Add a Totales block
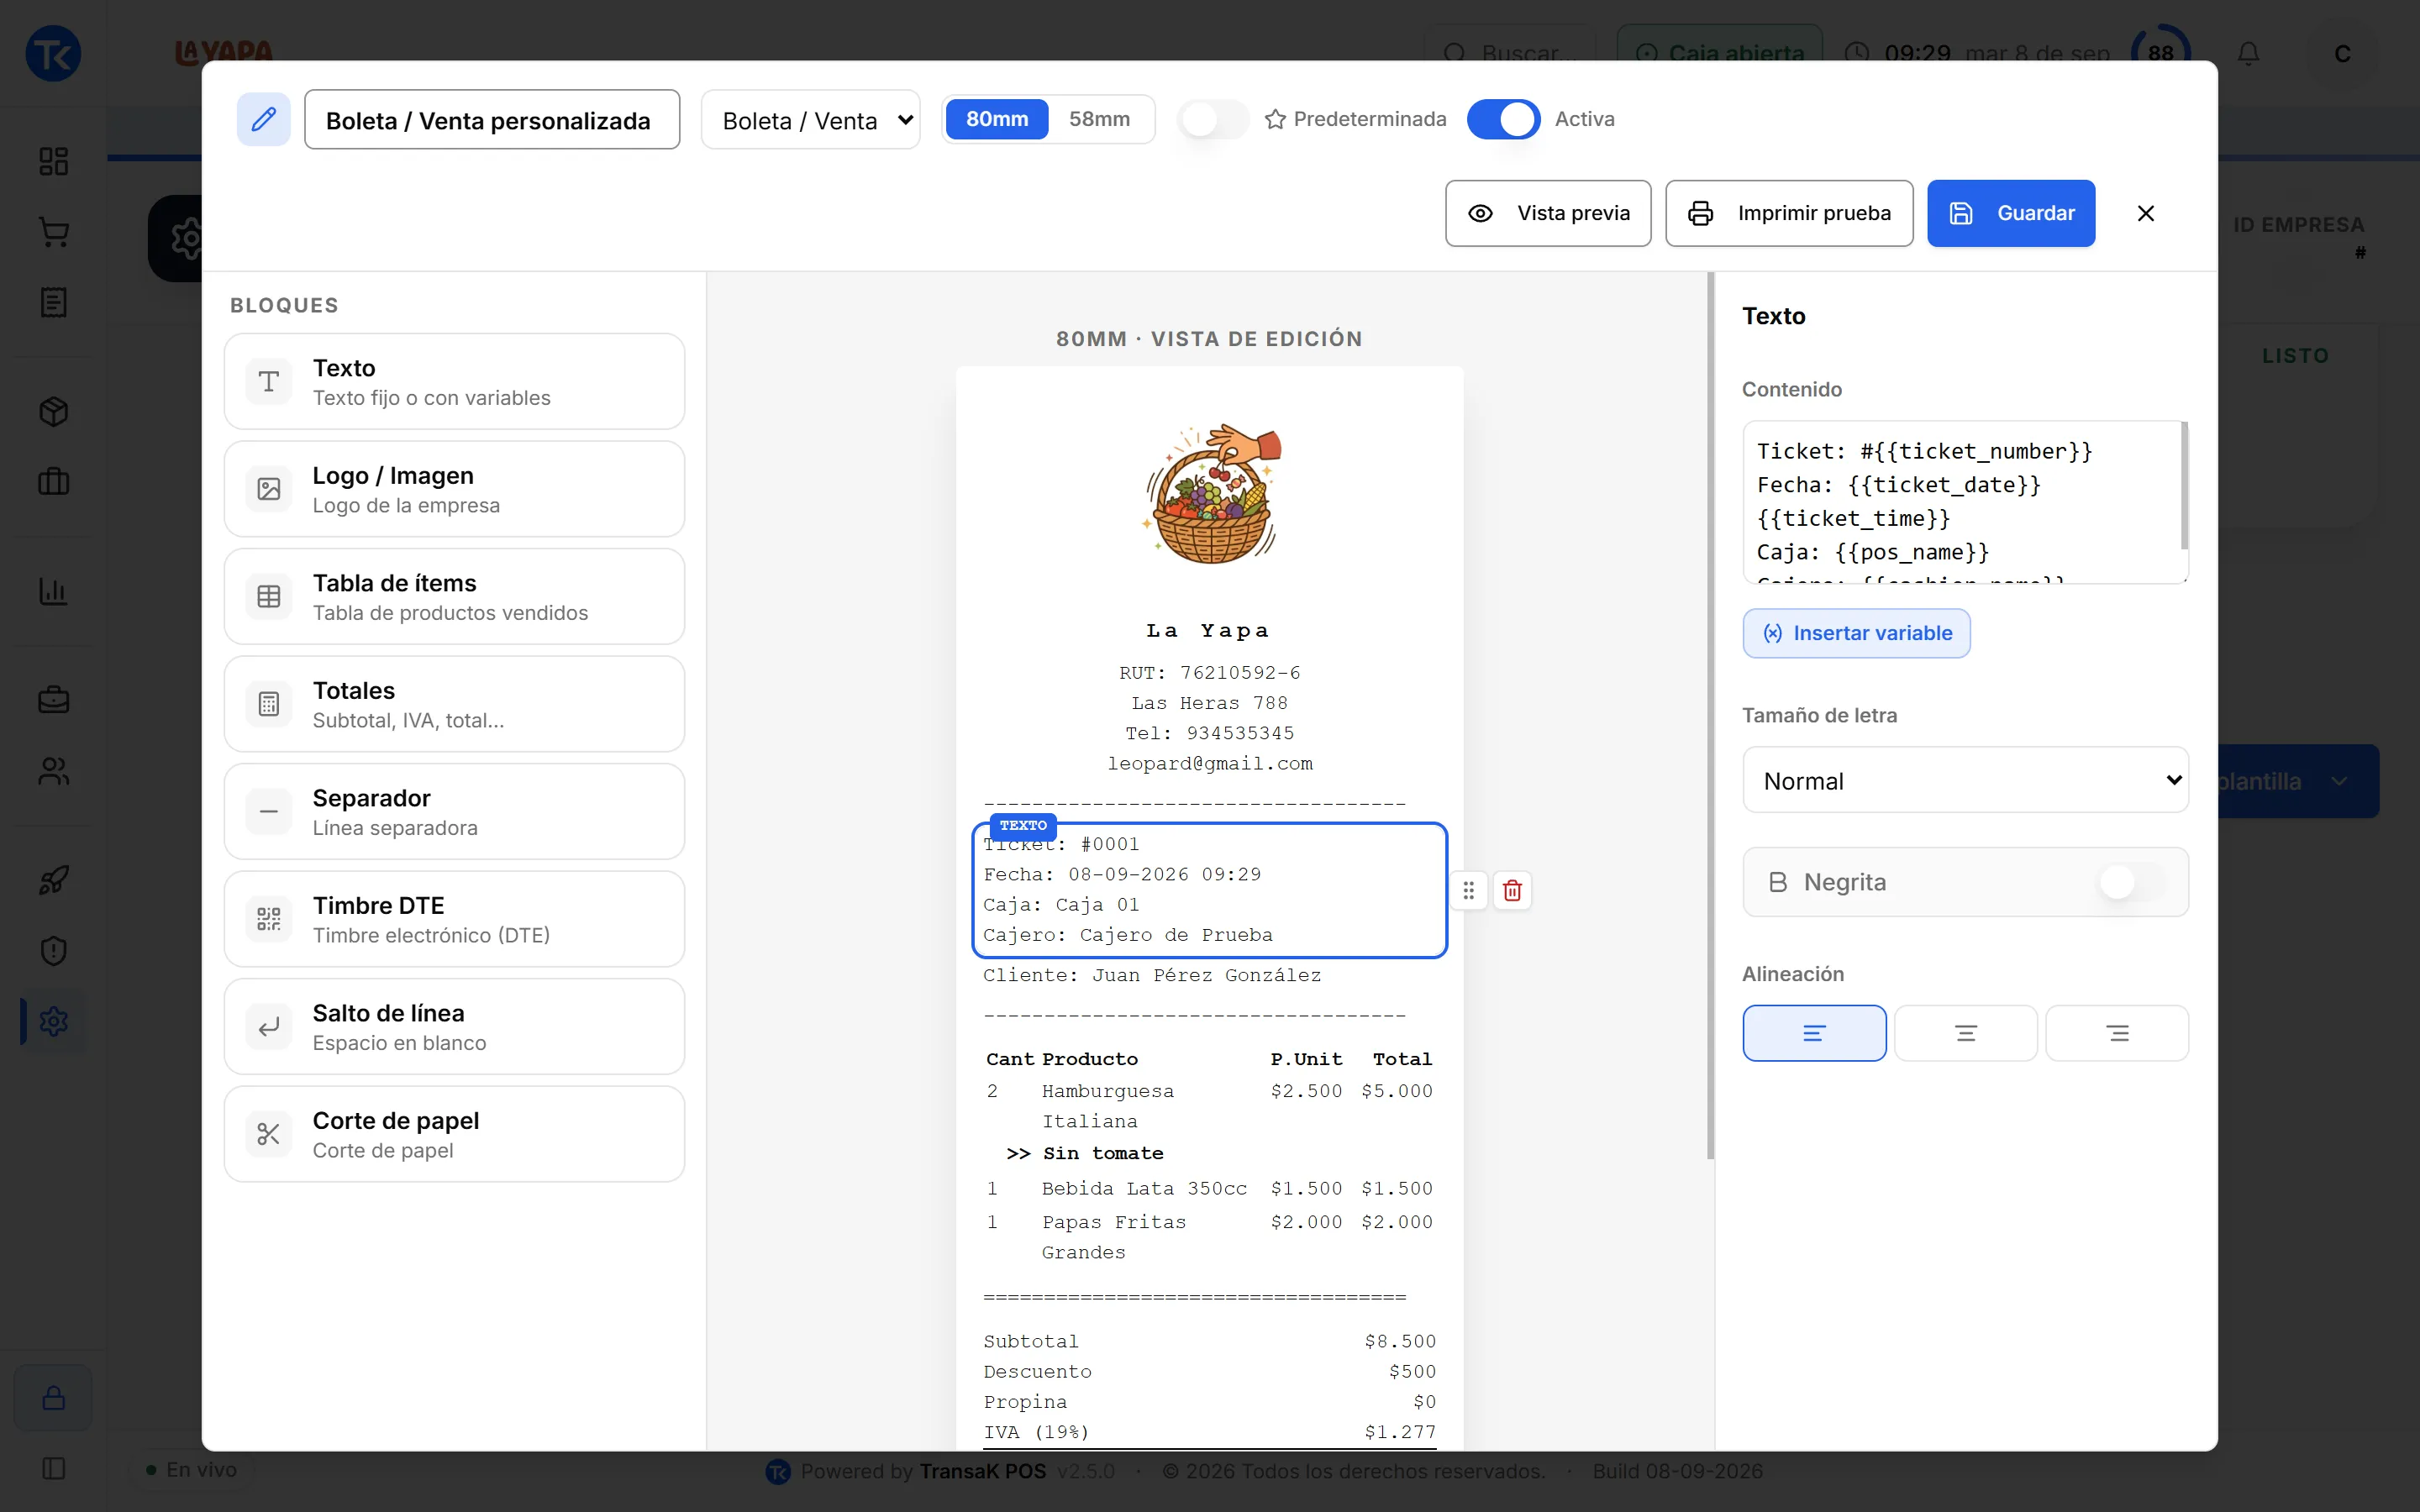Viewport: 2420px width, 1512px height. (x=454, y=704)
